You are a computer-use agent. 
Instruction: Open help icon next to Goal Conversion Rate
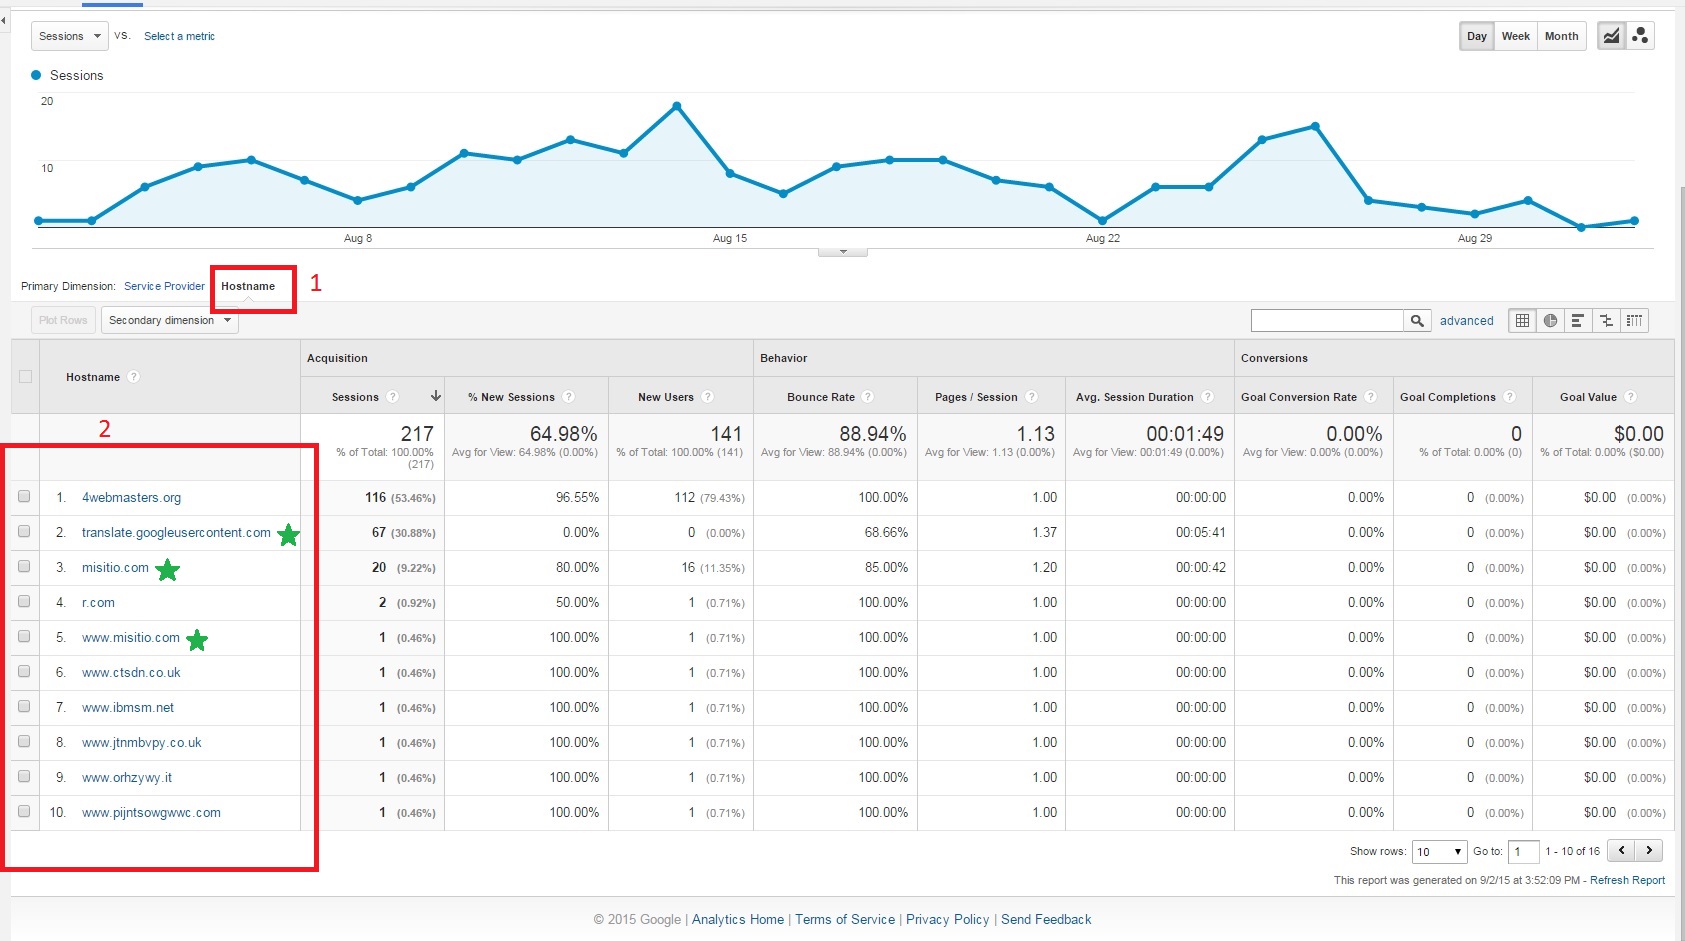point(1371,397)
